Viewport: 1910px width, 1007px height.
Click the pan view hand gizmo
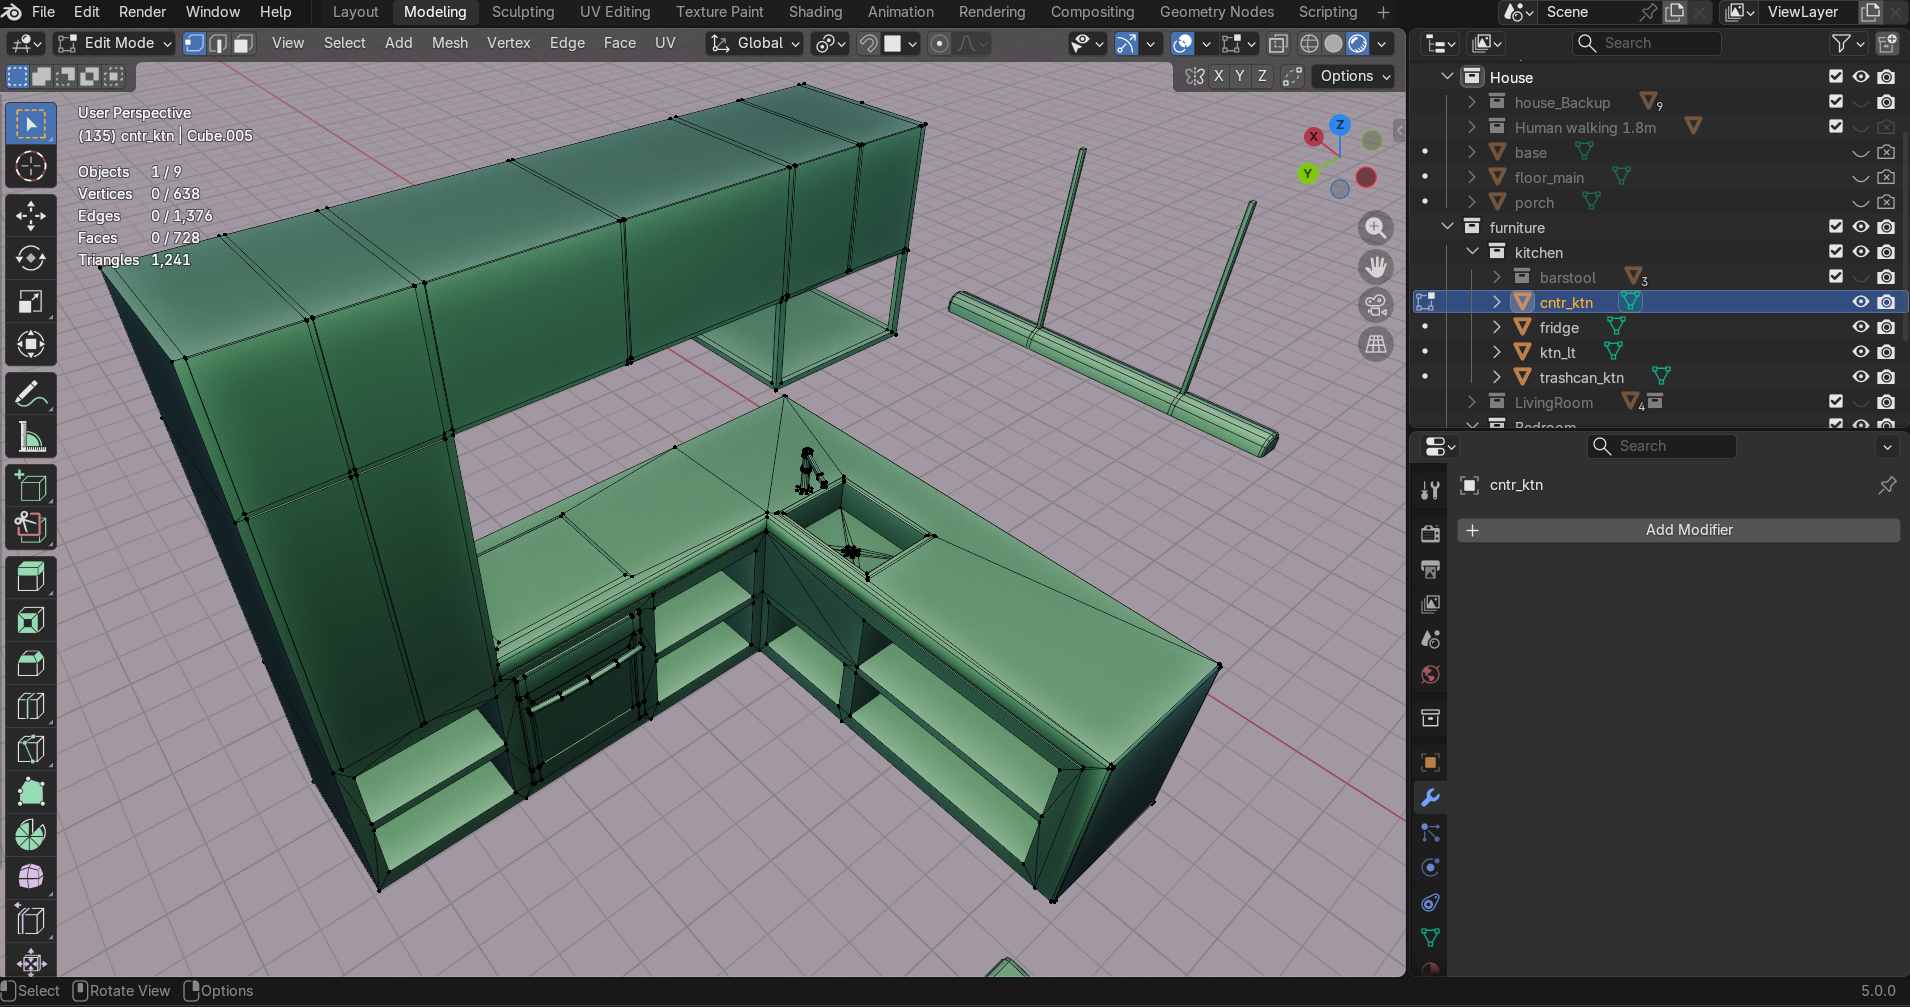tap(1376, 267)
